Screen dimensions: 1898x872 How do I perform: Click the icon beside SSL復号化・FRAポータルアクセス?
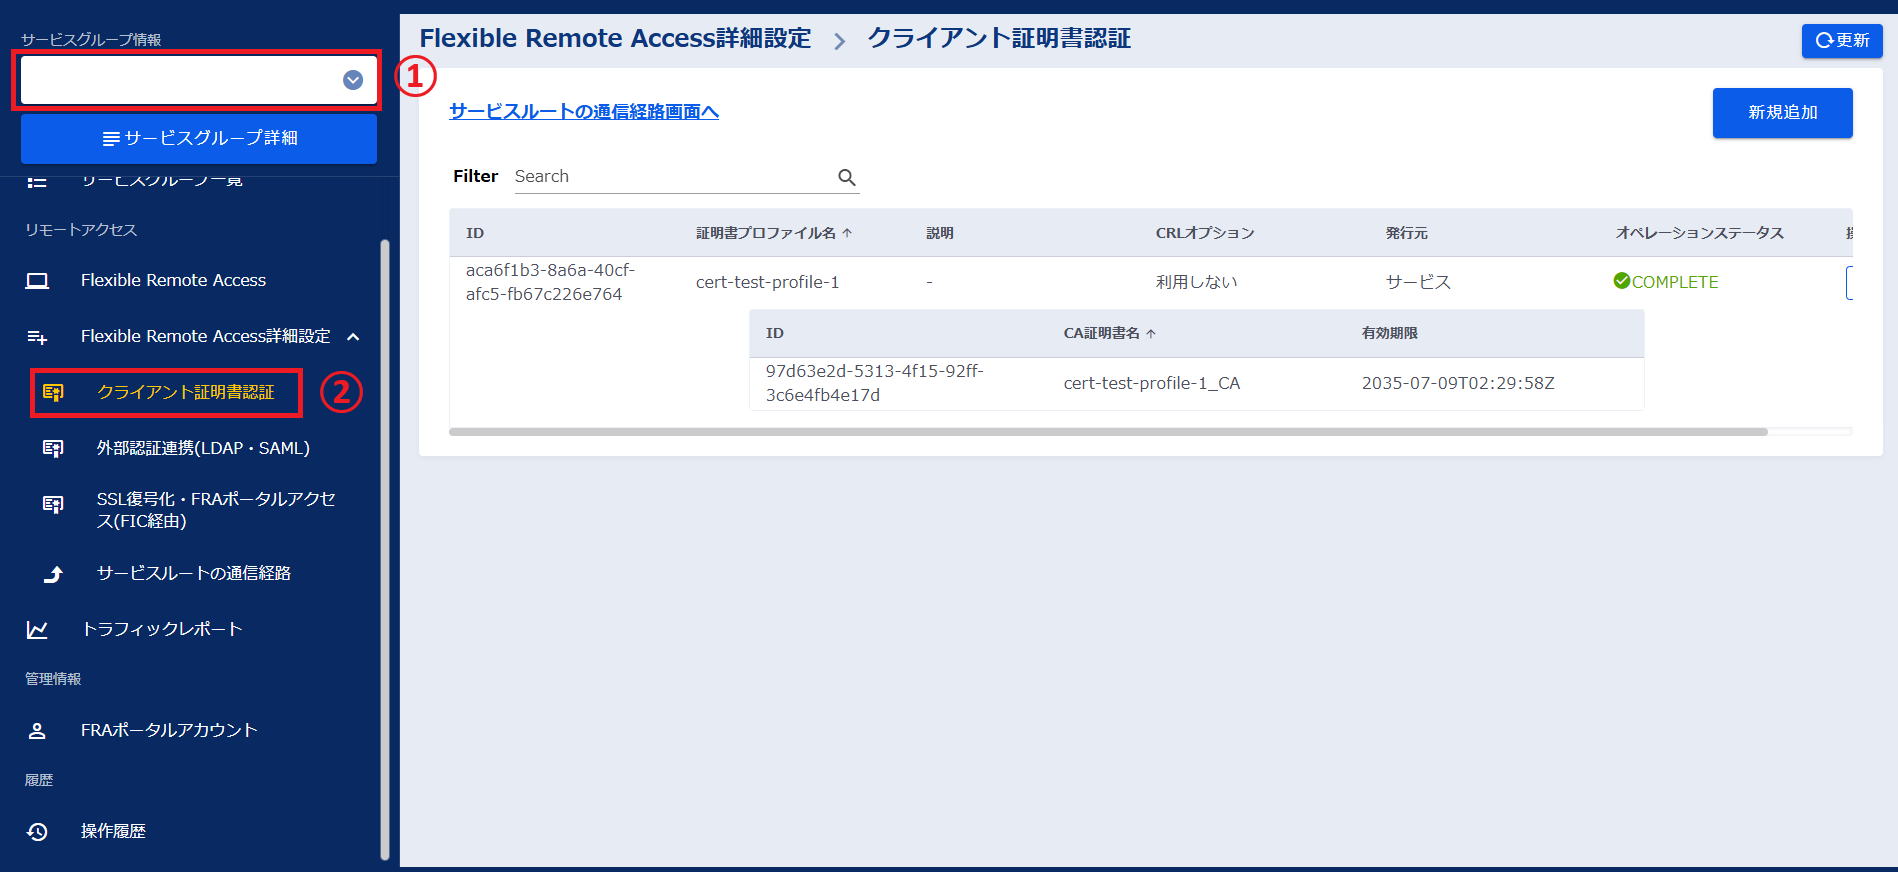point(53,505)
